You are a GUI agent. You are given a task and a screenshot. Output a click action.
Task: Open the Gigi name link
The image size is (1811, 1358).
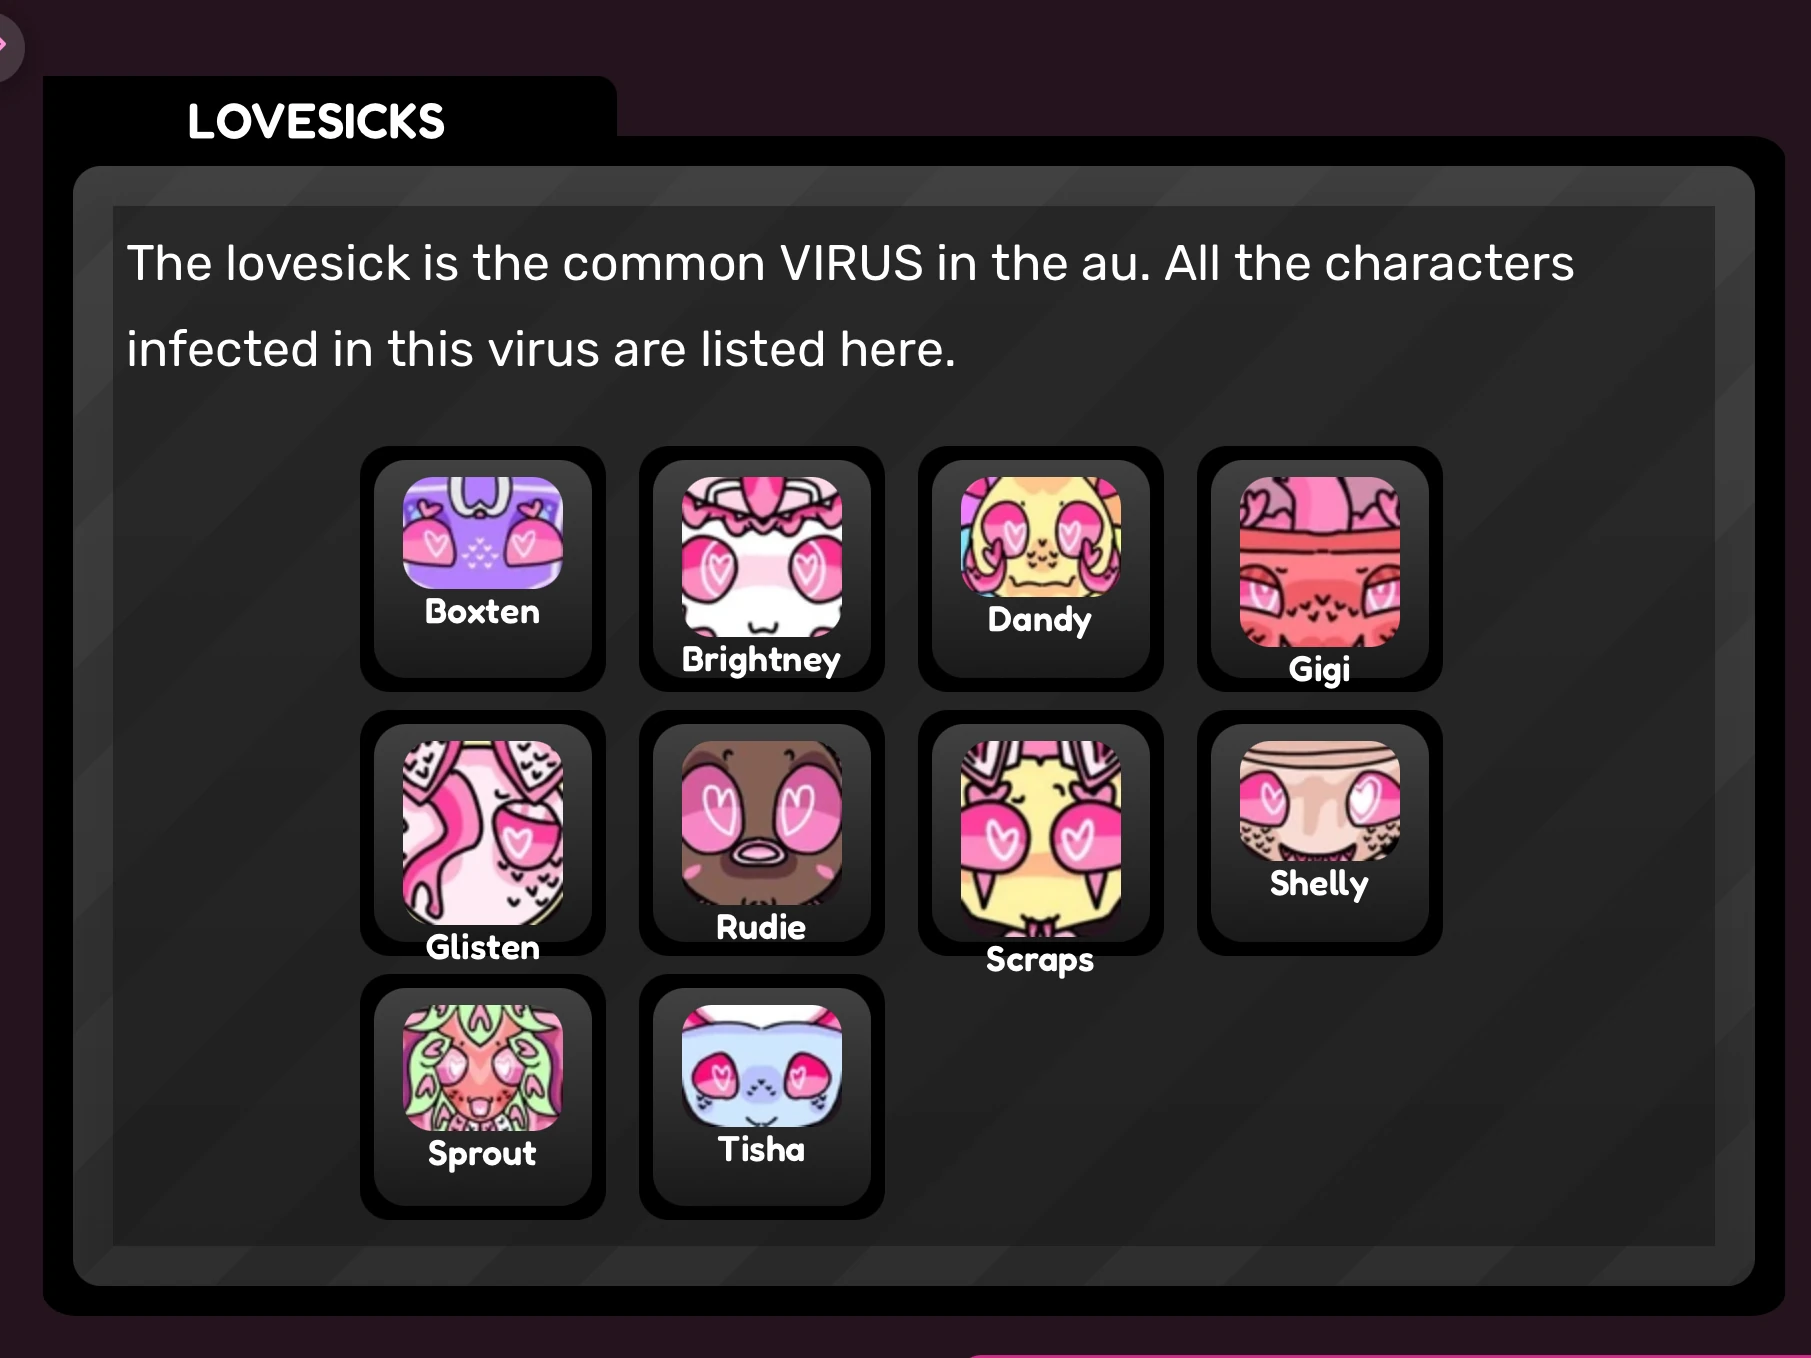click(1319, 669)
